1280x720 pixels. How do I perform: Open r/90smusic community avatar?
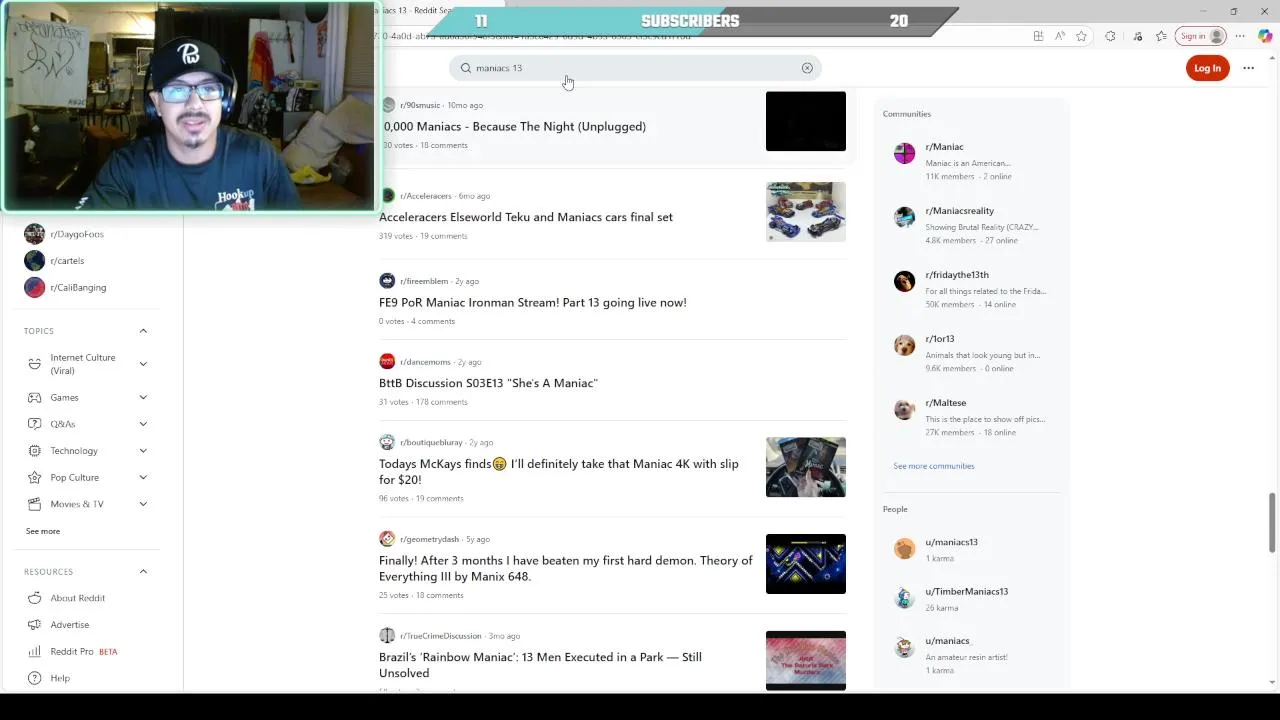point(387,105)
